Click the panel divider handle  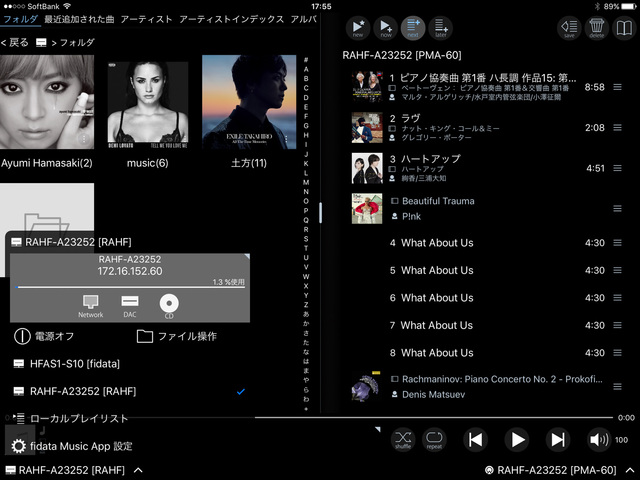[x=320, y=213]
